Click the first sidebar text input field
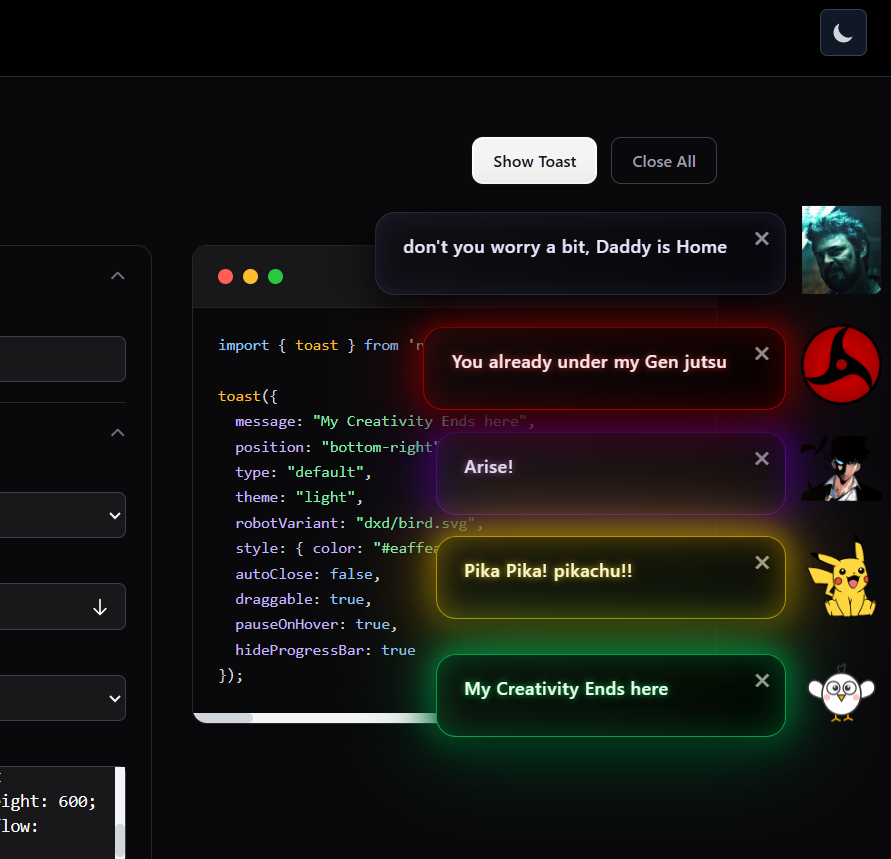 point(61,359)
